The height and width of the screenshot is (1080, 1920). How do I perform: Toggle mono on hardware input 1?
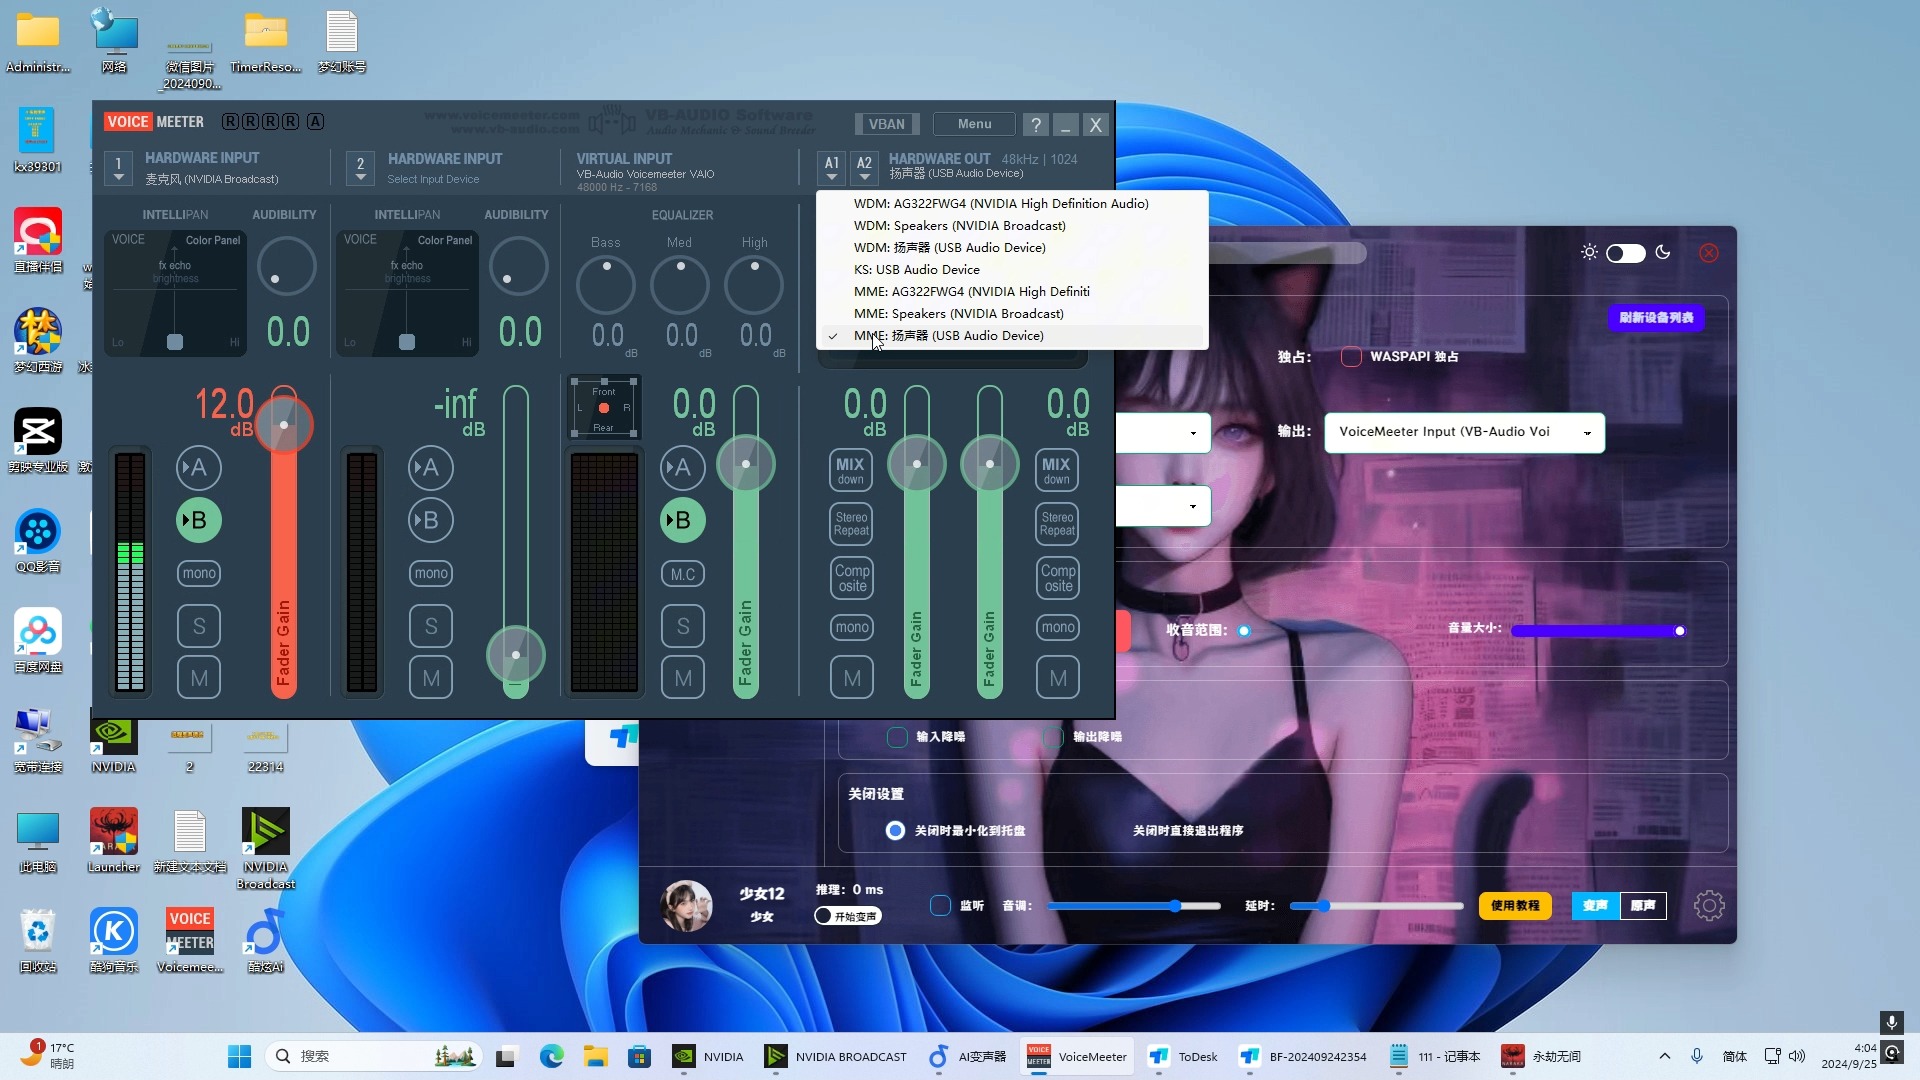pos(199,573)
